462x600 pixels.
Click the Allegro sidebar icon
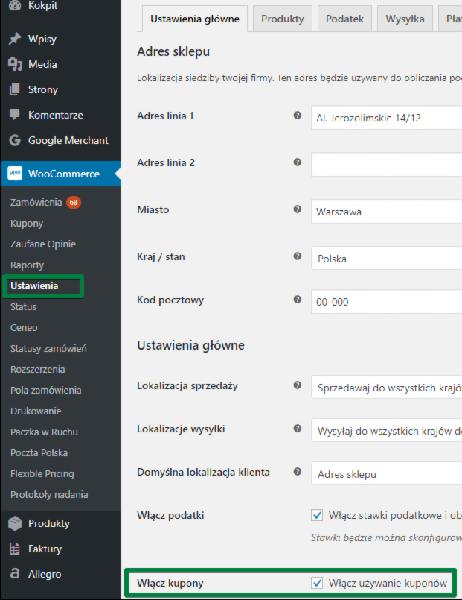coord(15,574)
